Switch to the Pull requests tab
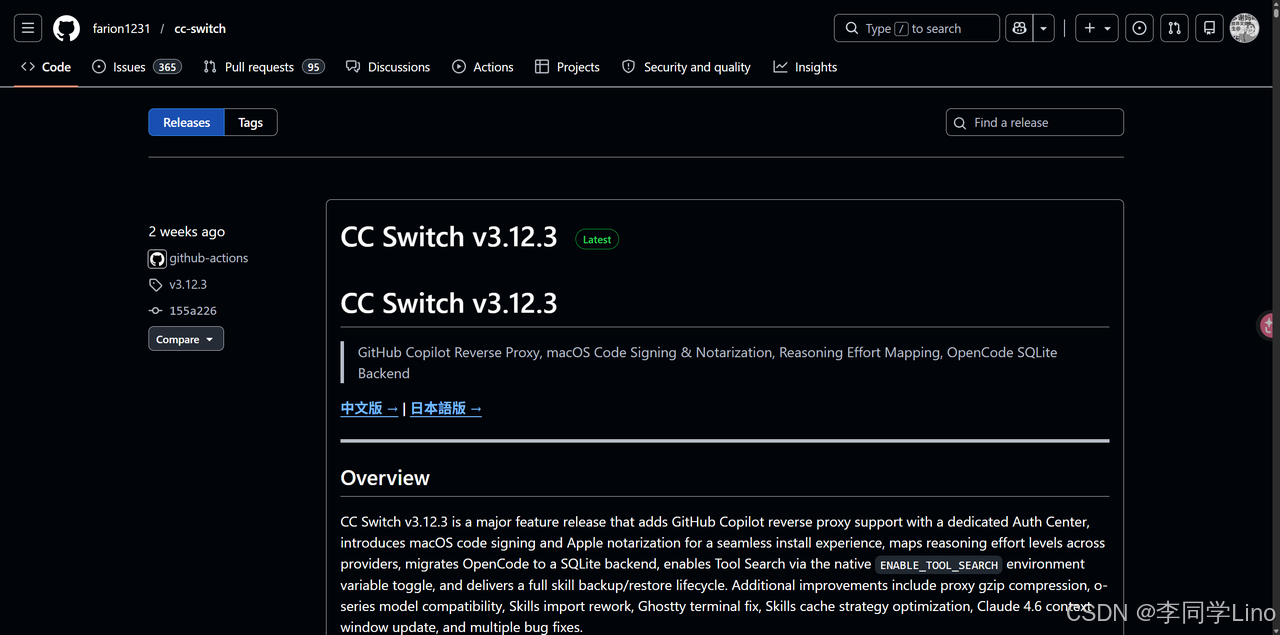The image size is (1280, 635). tap(264, 67)
